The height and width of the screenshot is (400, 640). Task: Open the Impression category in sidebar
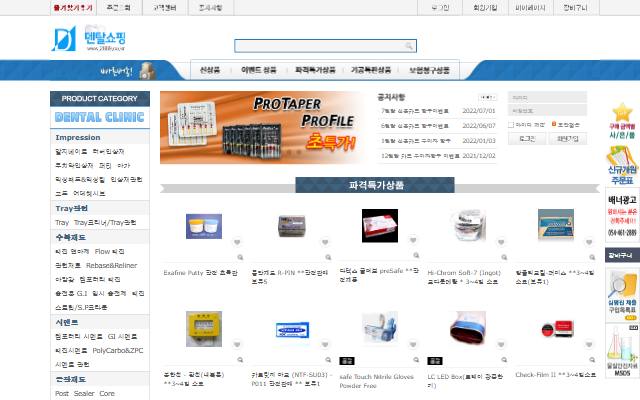point(78,138)
